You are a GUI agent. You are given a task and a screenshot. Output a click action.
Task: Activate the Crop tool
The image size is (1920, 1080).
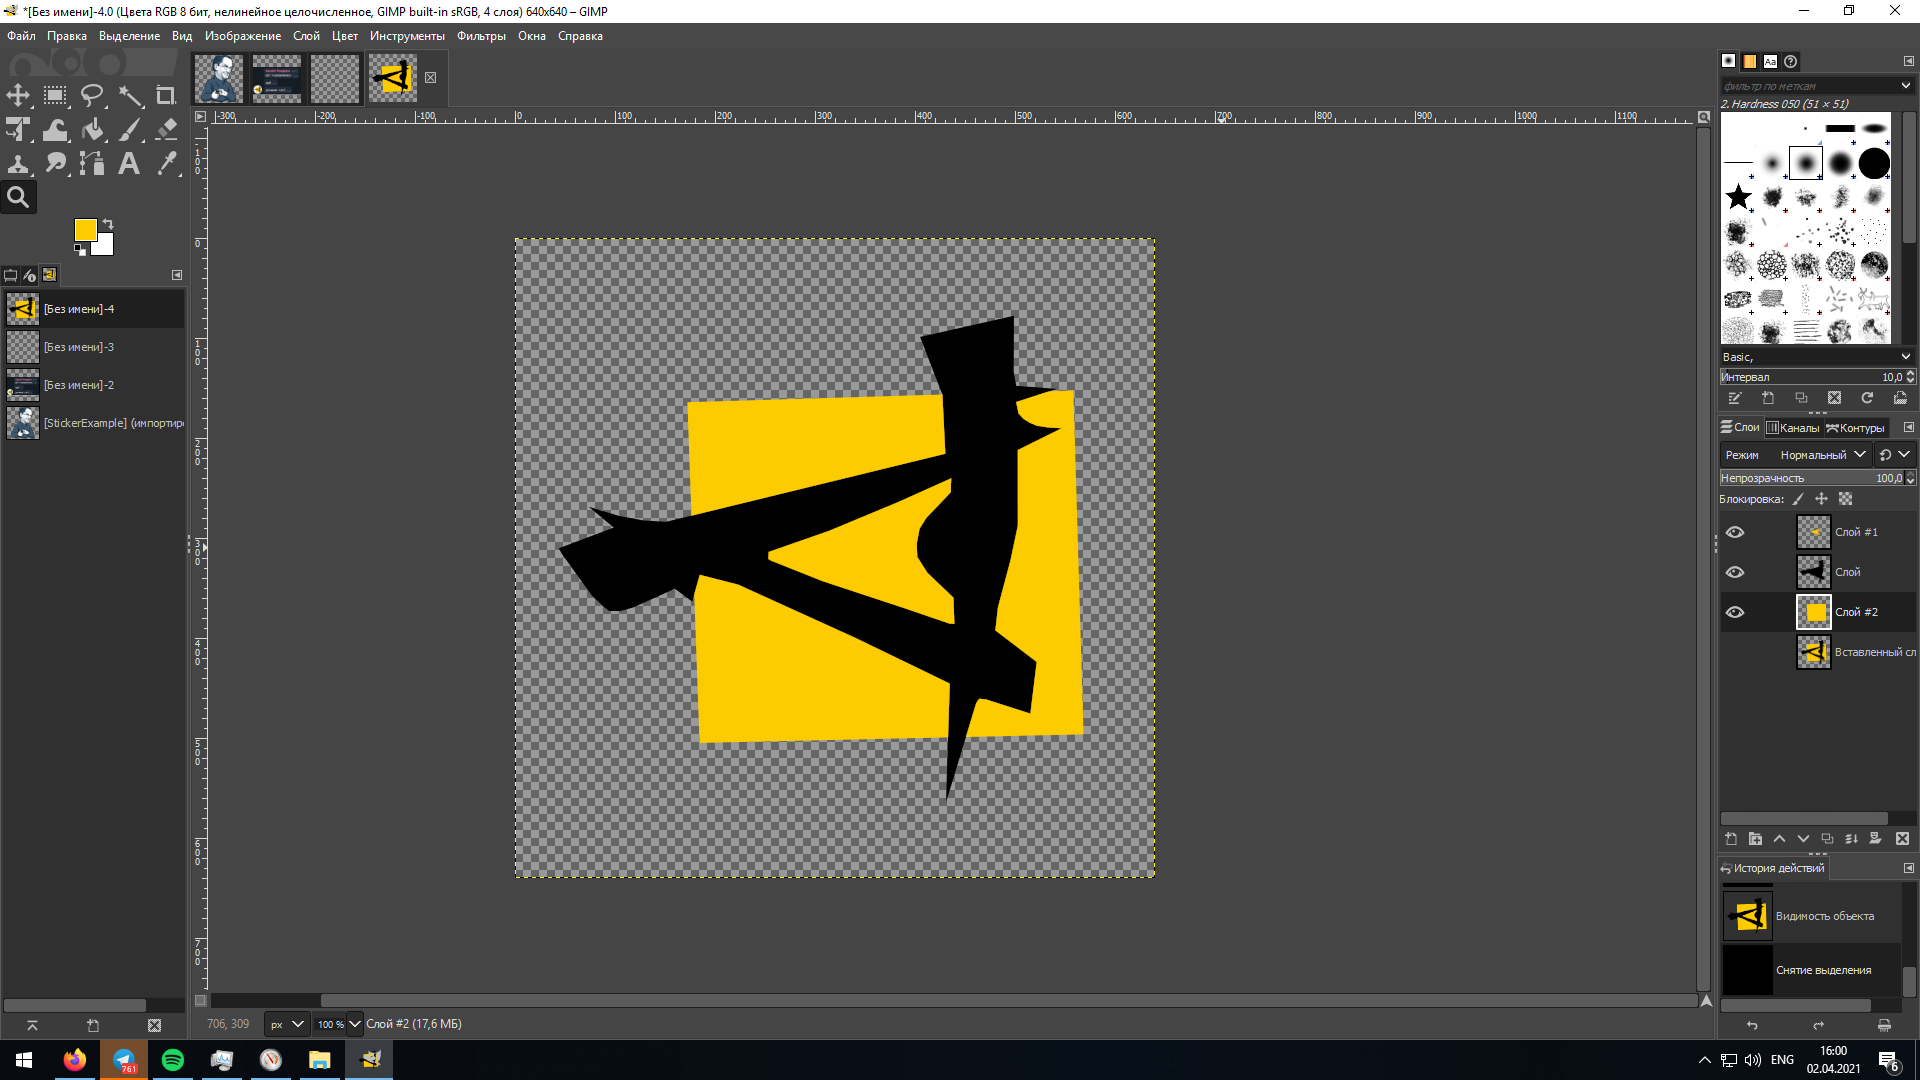[x=166, y=96]
